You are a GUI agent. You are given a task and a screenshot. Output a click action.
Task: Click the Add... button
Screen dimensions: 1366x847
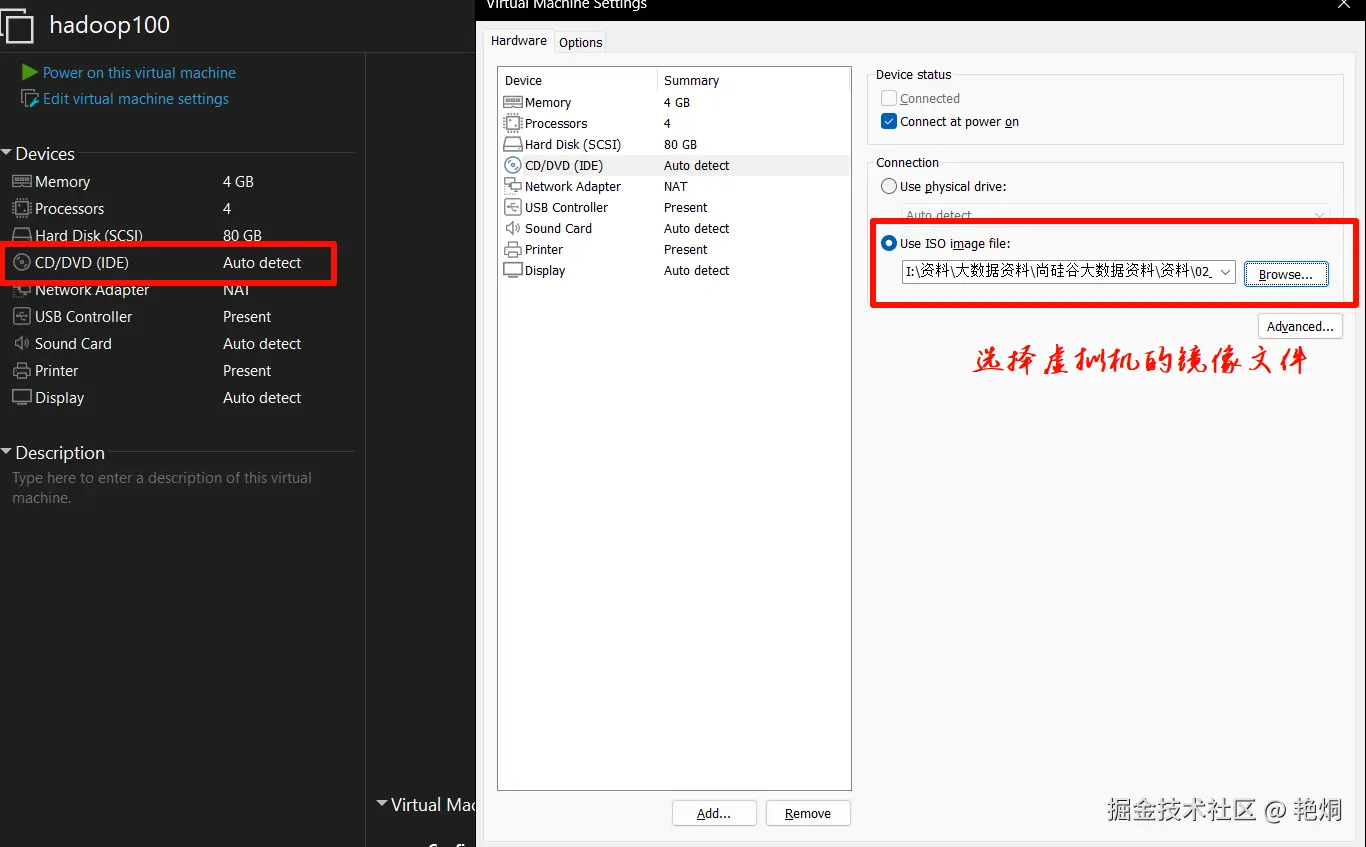click(x=714, y=813)
